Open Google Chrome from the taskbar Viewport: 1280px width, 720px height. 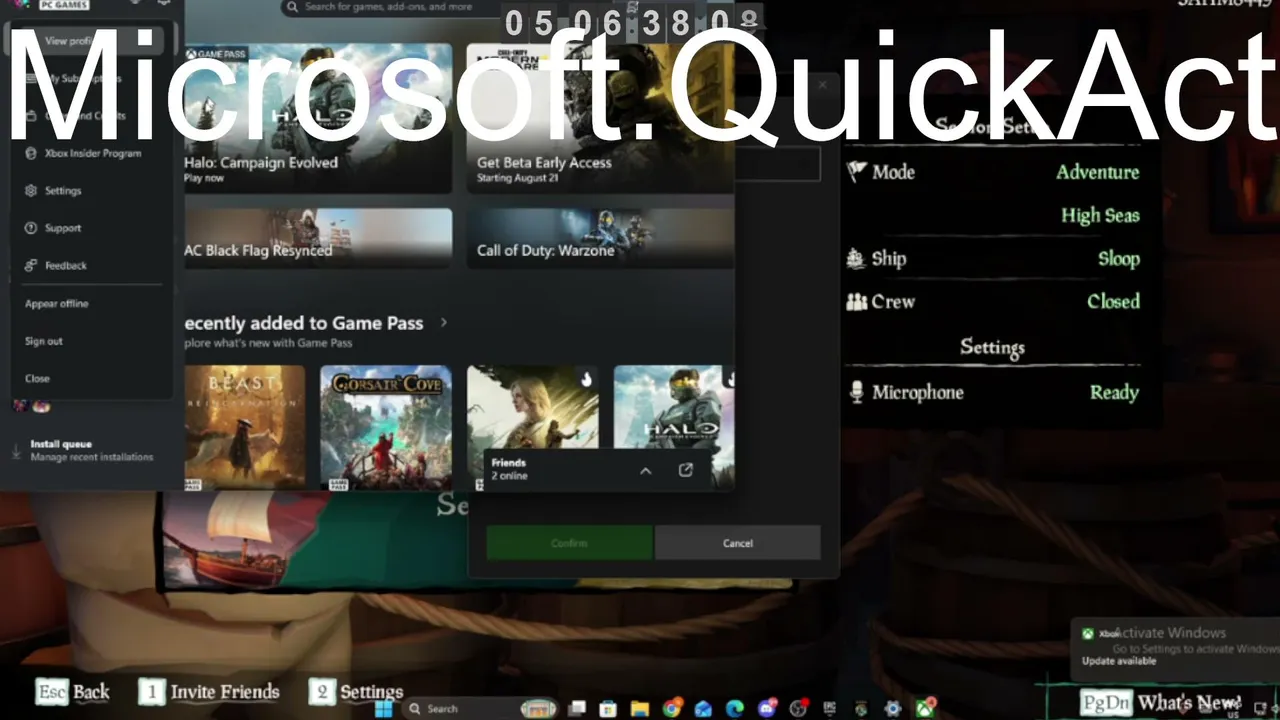tap(671, 709)
